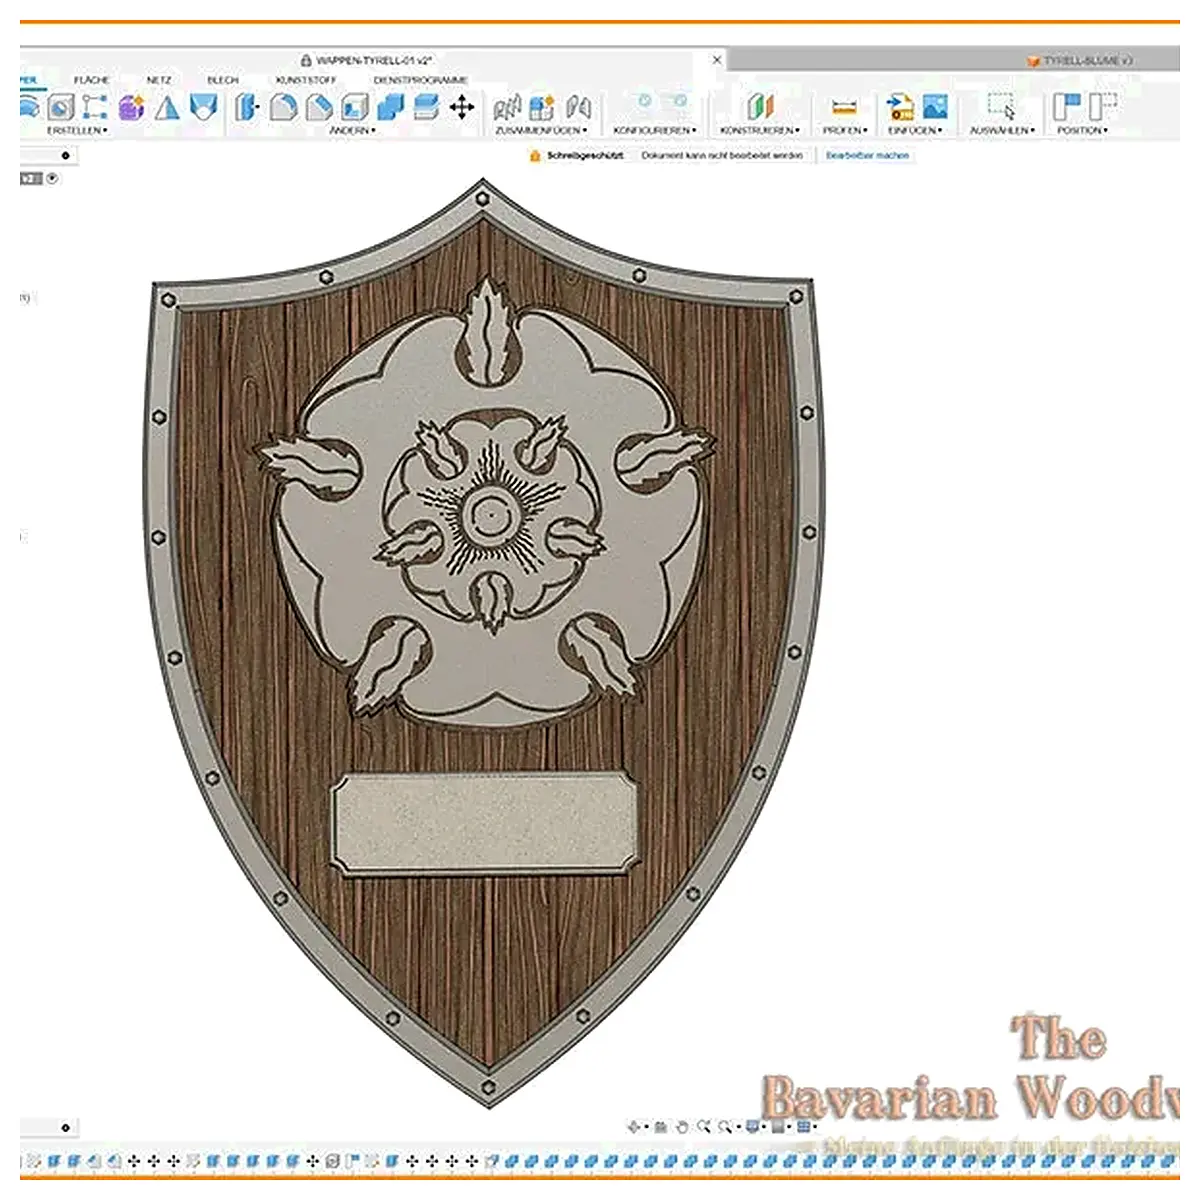
Task: Click the first feature in the timeline
Action: click(34, 1162)
